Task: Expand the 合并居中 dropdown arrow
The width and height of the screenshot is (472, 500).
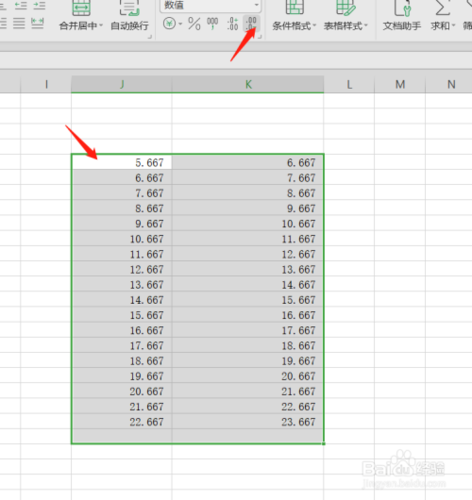Action: 101,25
